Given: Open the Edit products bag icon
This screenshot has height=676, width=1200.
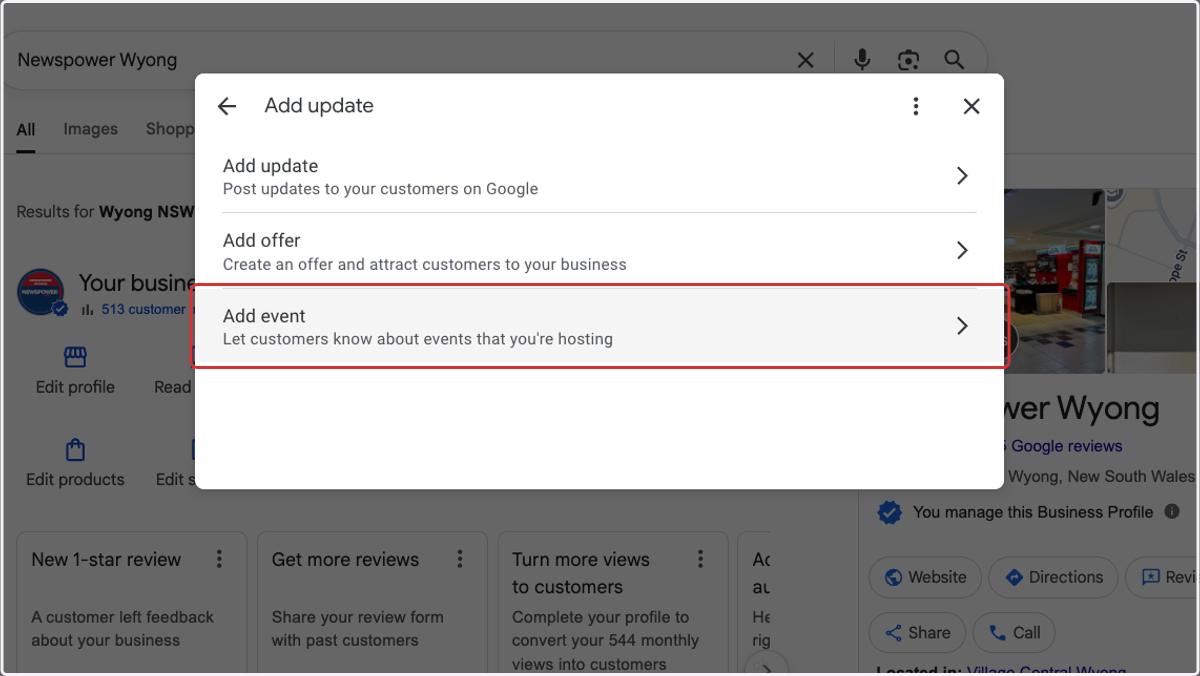Looking at the screenshot, I should (x=75, y=449).
